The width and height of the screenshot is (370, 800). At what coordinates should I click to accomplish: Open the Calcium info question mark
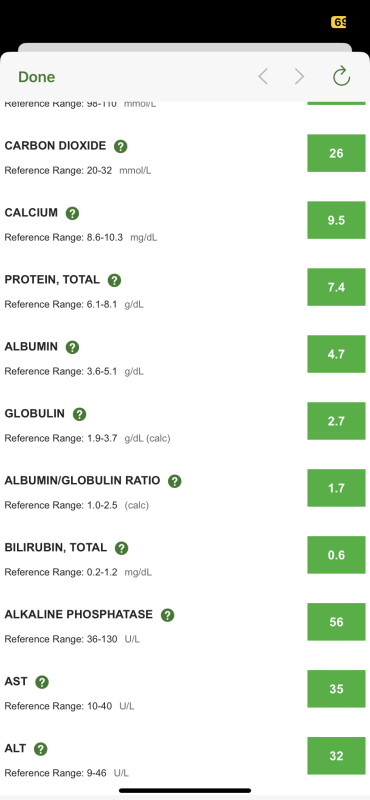pos(72,213)
